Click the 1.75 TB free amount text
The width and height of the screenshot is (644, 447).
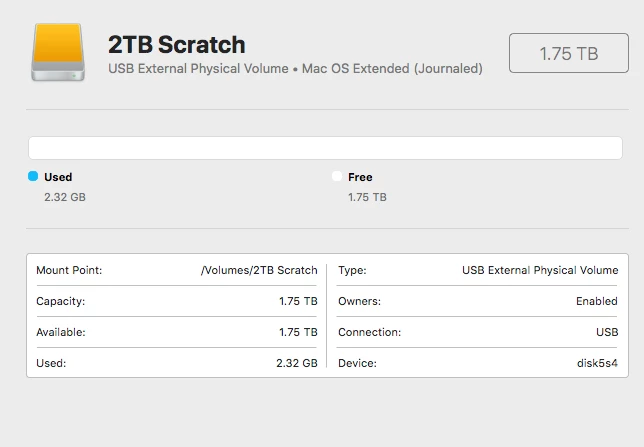coord(367,197)
